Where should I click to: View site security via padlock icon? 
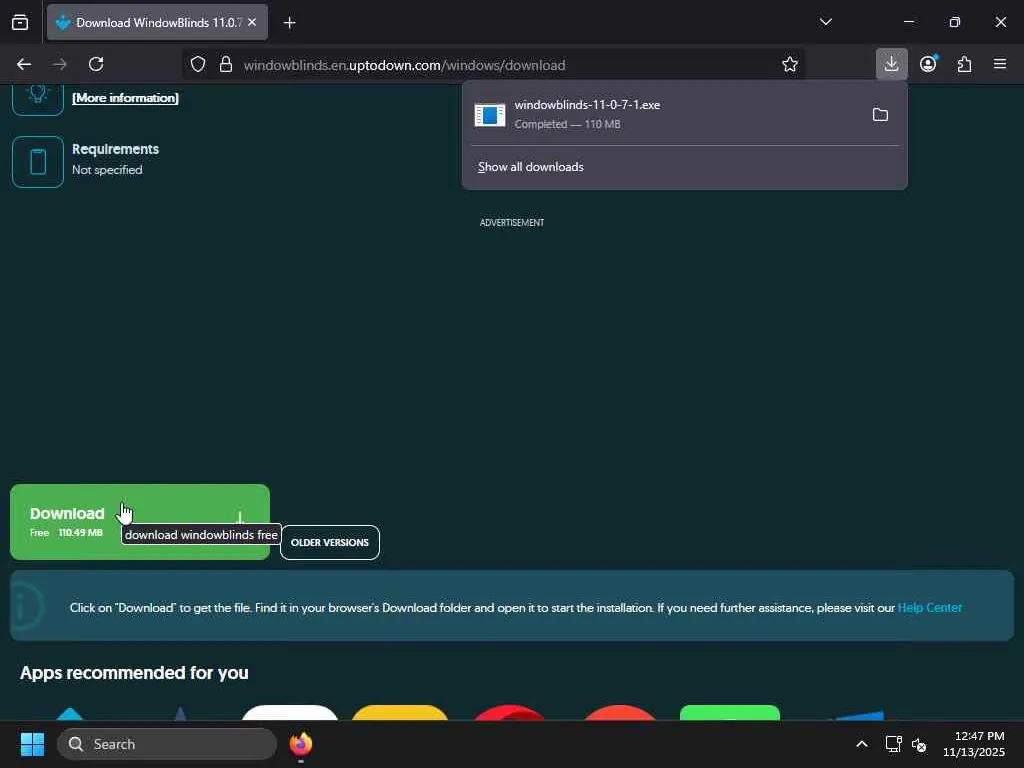click(x=226, y=64)
